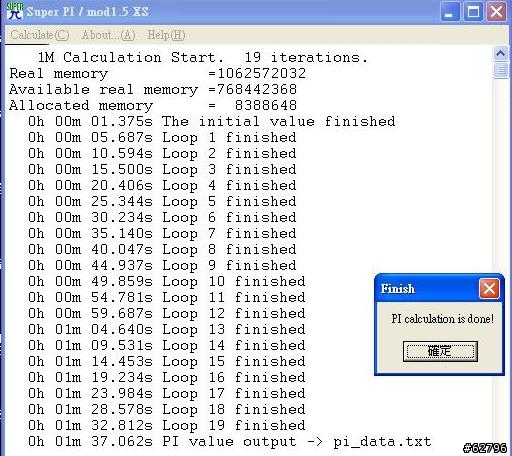Click the 'Loop 15 finished' line
Image resolution: width=512 pixels, height=456 pixels.
click(167, 362)
